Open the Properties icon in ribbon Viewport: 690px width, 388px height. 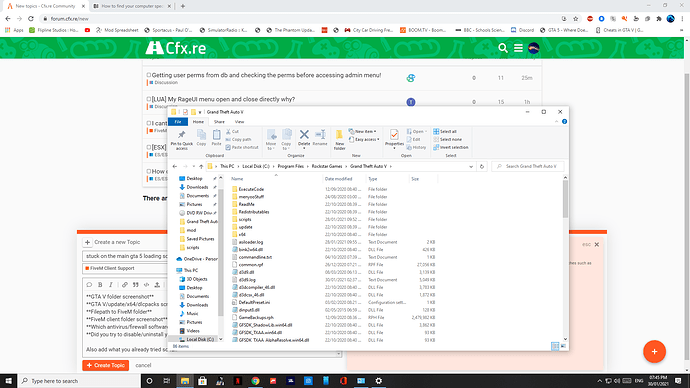coord(394,139)
